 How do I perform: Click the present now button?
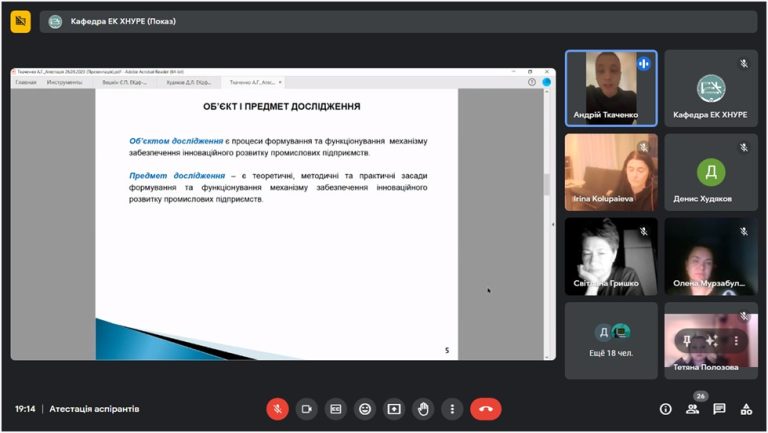pos(394,409)
